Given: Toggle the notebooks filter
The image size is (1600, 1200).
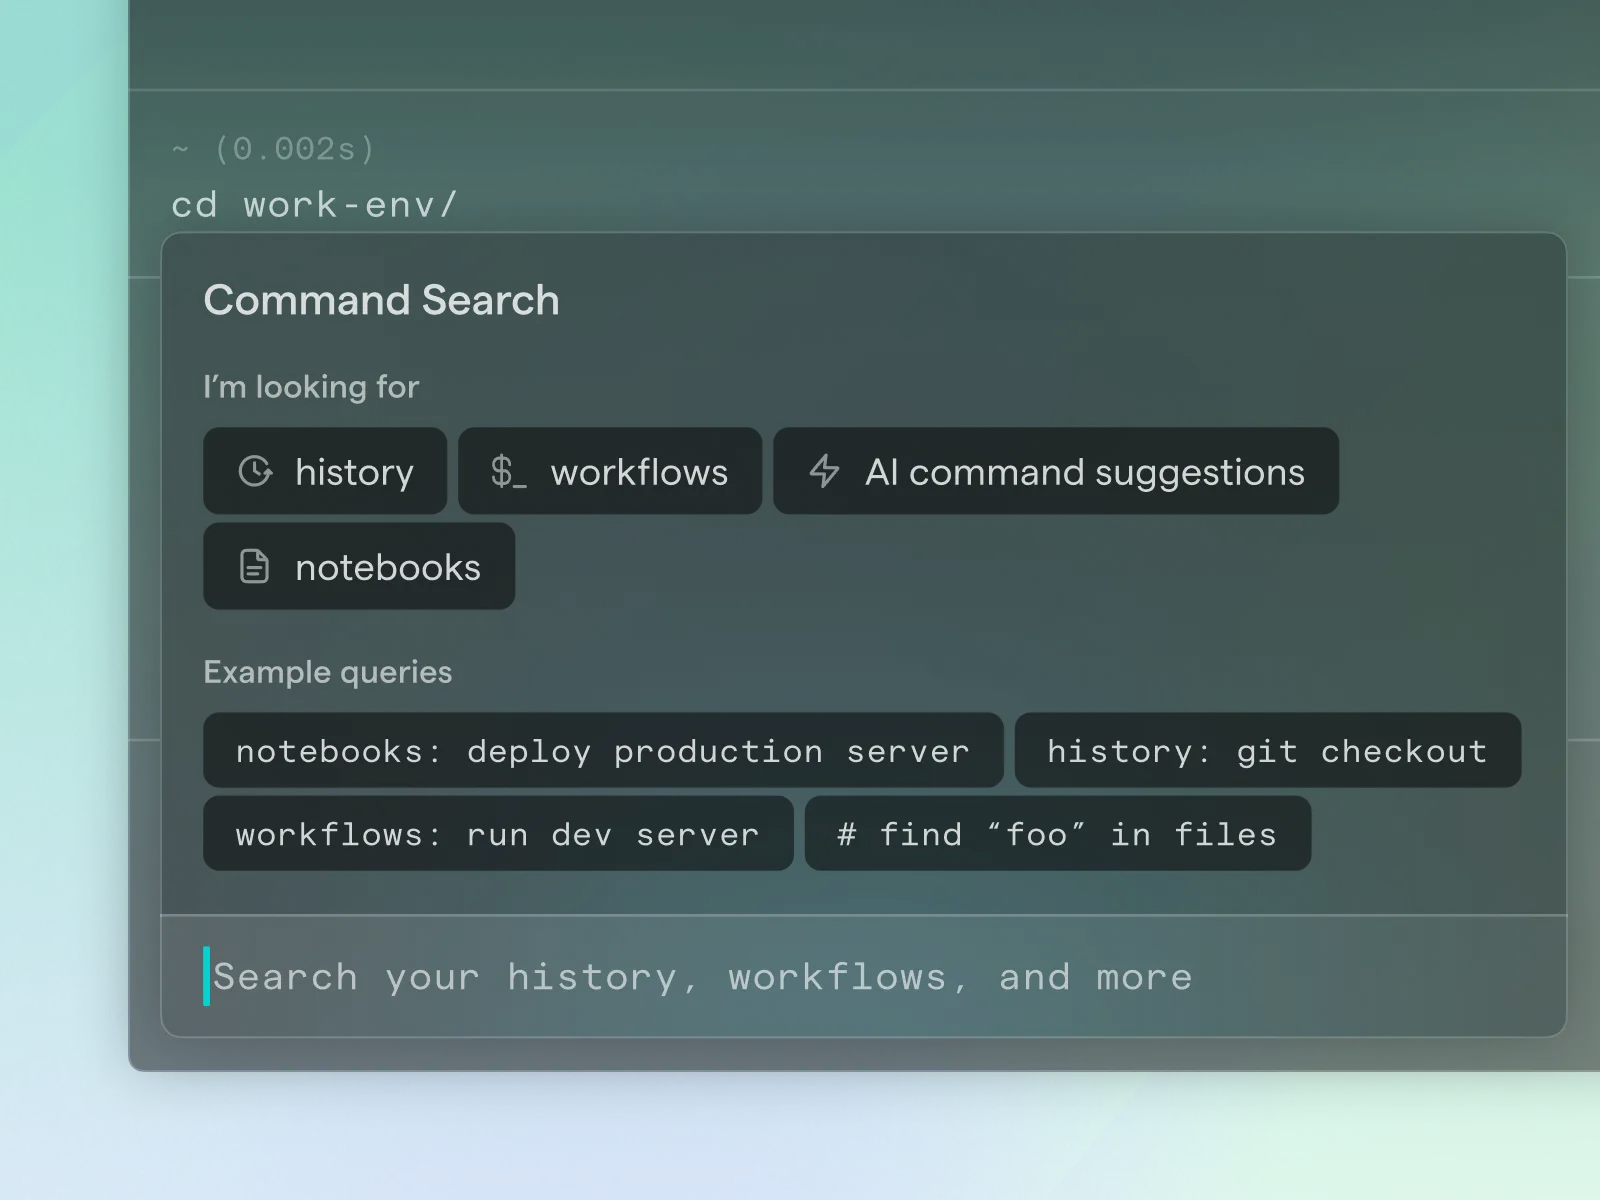Looking at the screenshot, I should (x=358, y=566).
